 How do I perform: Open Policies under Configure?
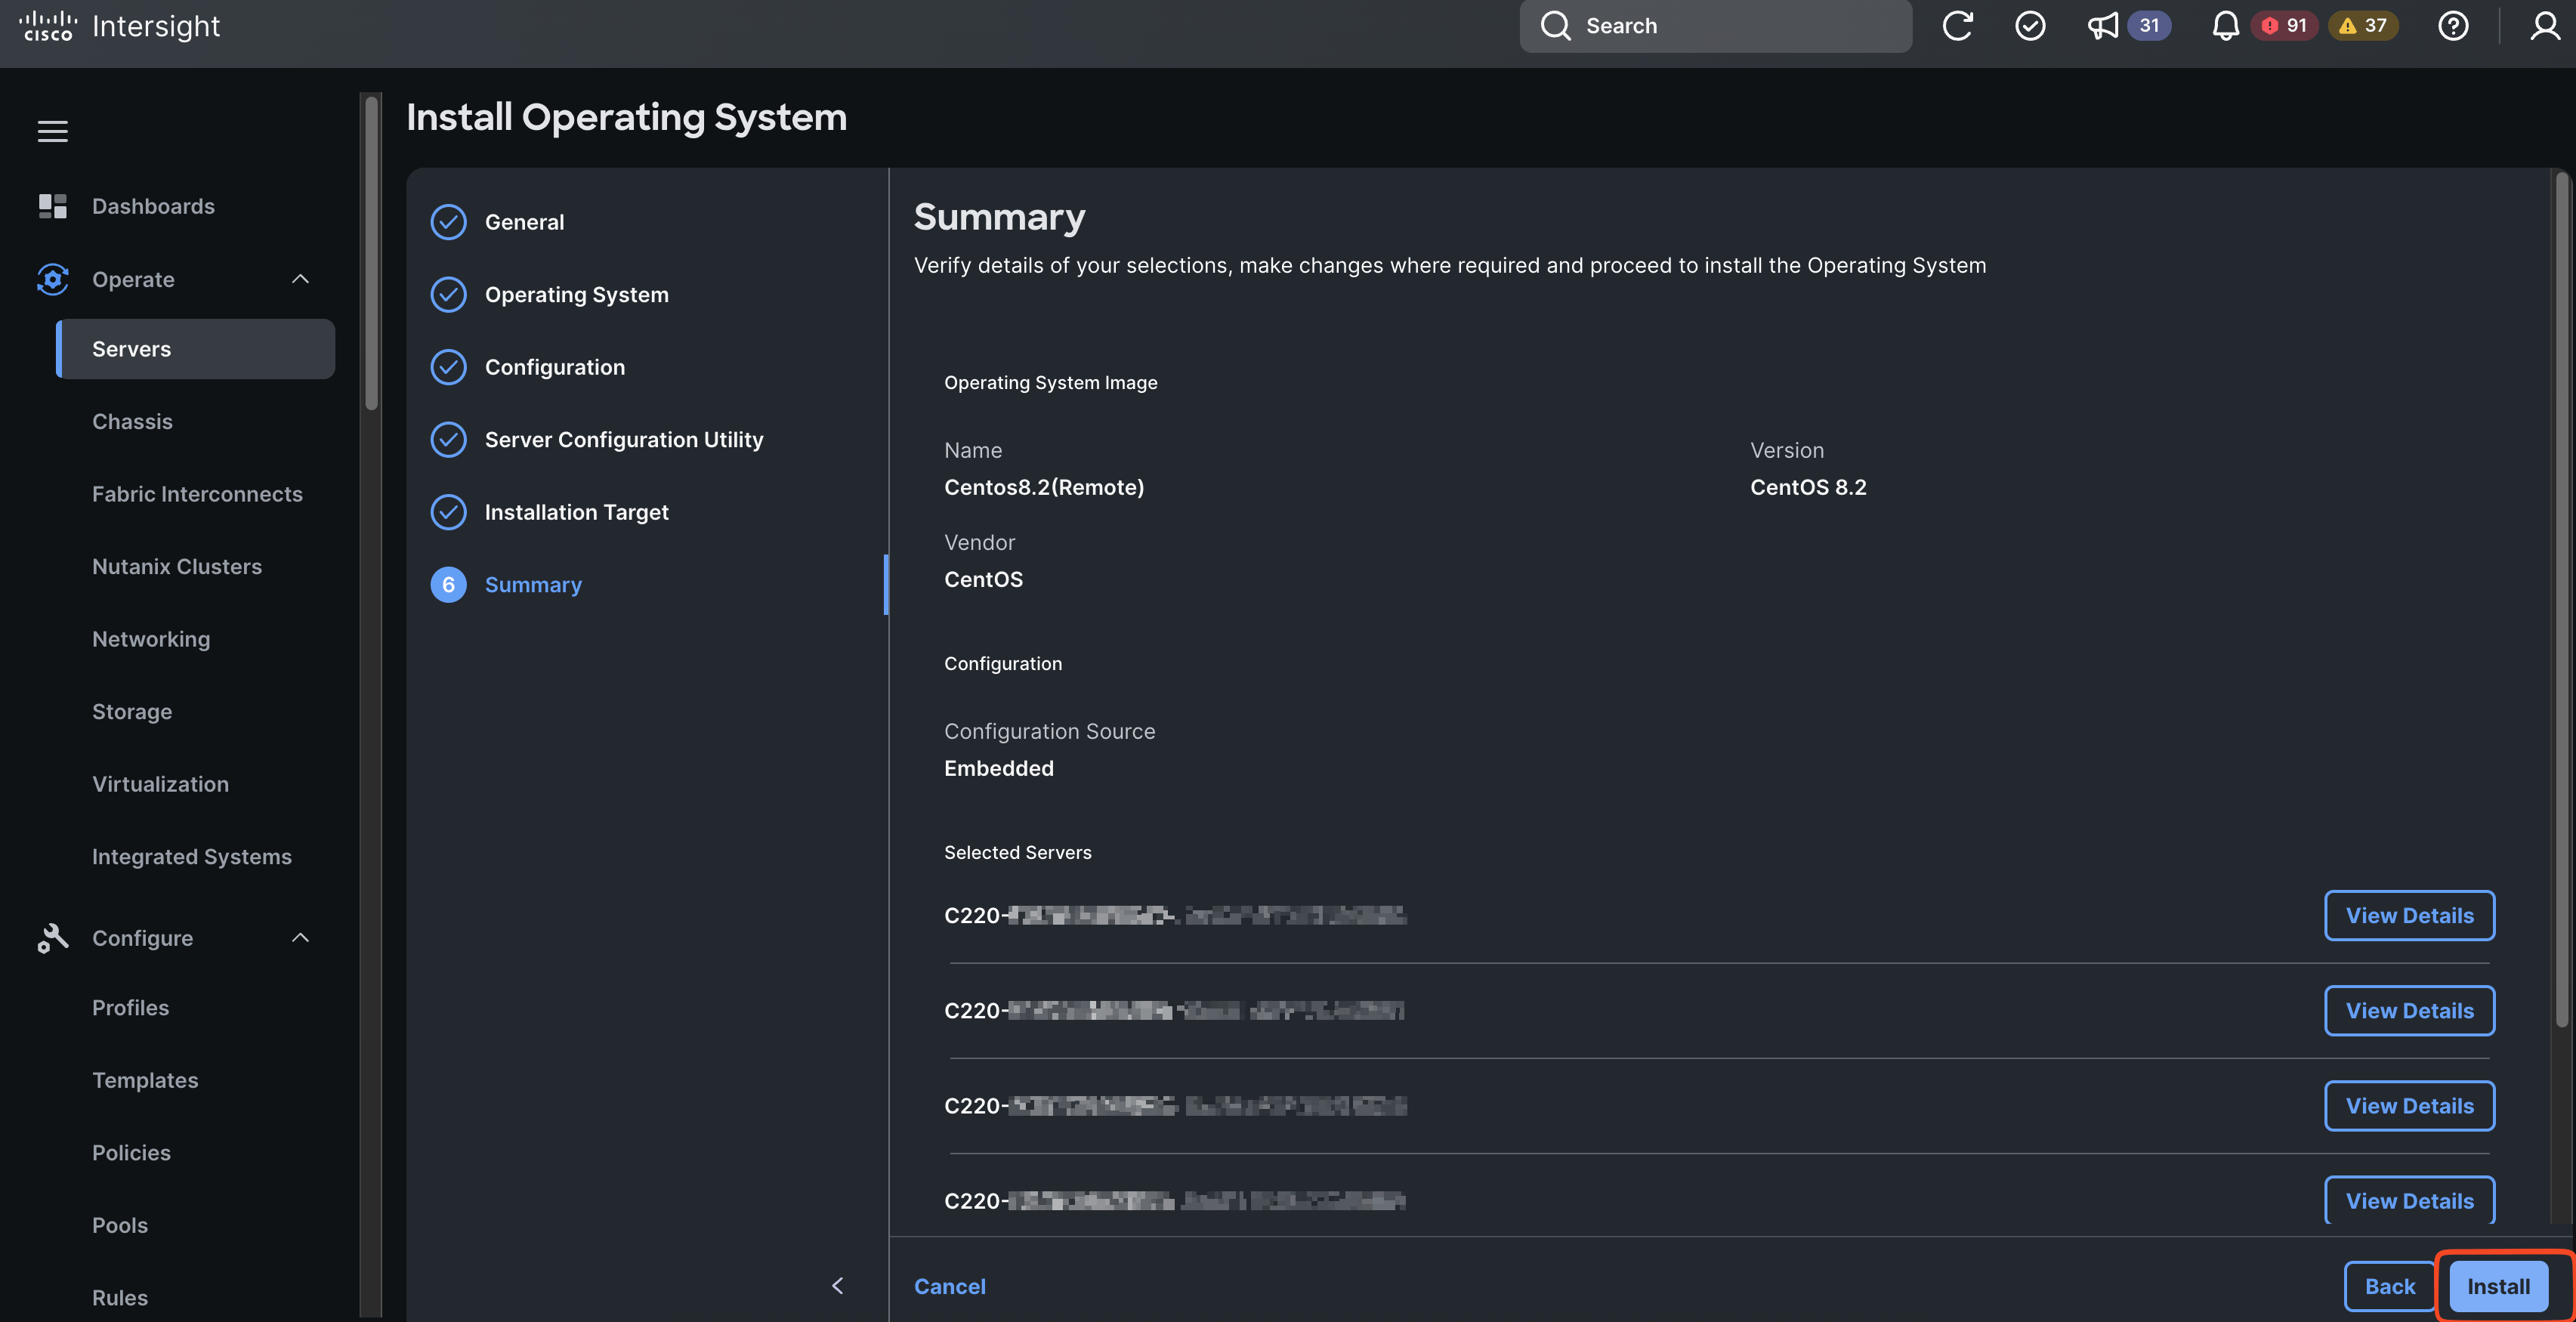[x=131, y=1152]
